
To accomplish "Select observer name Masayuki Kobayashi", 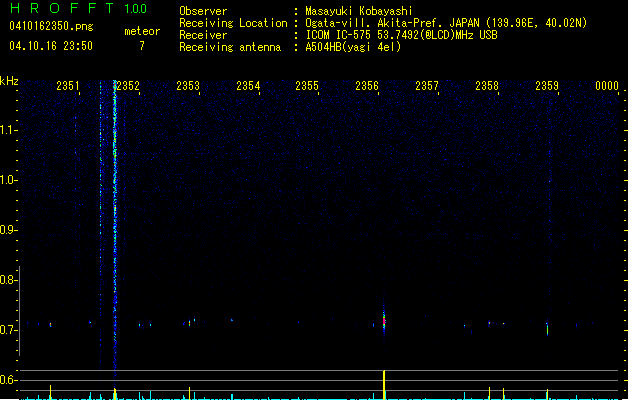I will click(x=359, y=11).
